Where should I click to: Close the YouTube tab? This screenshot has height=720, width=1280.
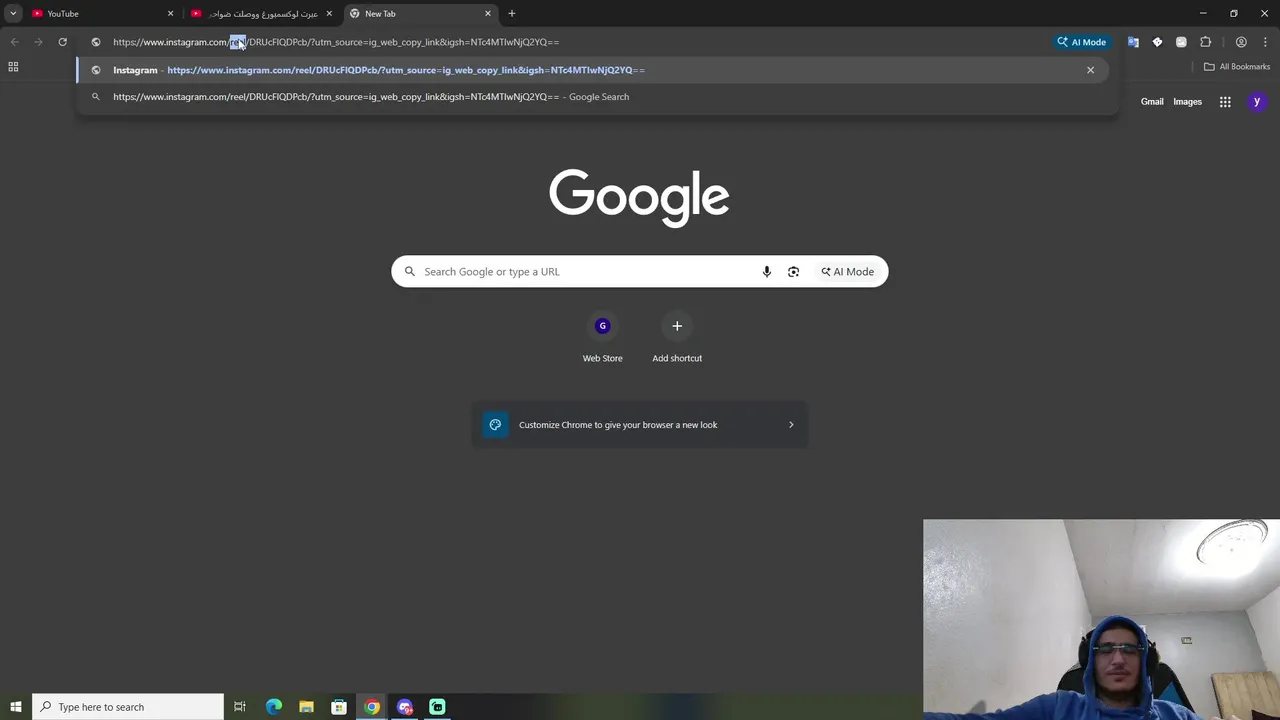170,13
